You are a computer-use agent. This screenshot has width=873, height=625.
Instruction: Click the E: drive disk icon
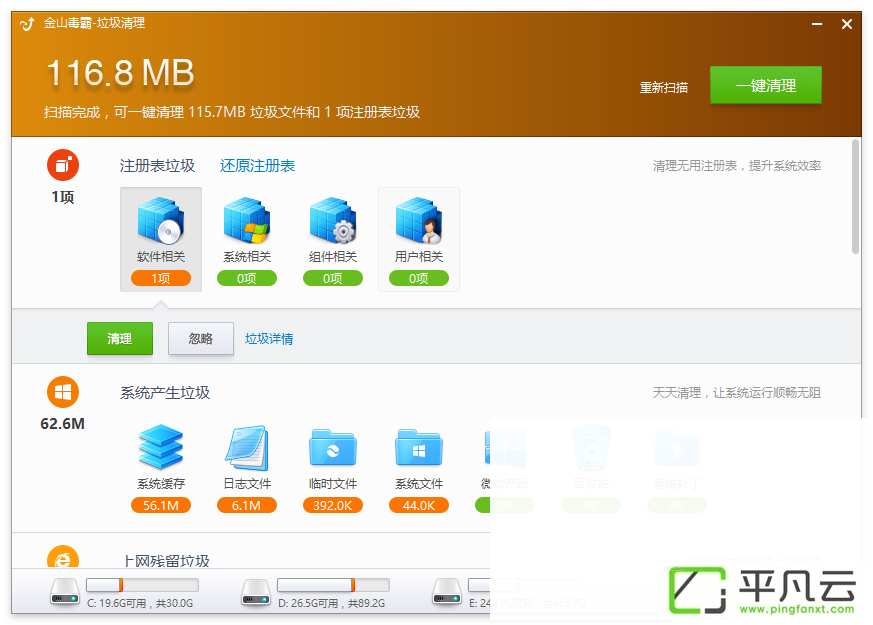tap(447, 591)
